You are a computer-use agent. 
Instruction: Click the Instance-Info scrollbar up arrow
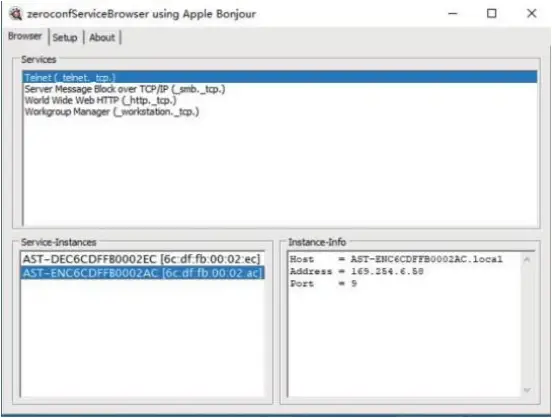pos(527,260)
